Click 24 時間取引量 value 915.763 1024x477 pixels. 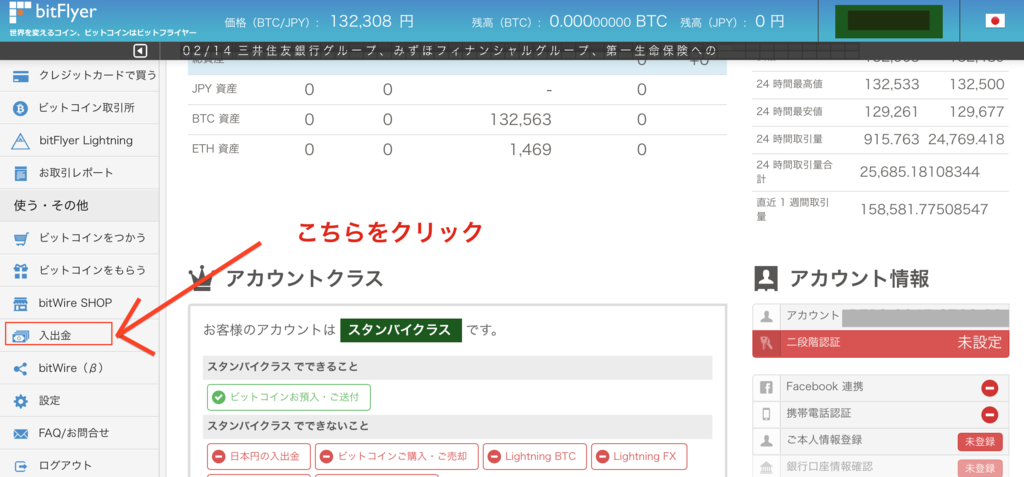pos(891,139)
